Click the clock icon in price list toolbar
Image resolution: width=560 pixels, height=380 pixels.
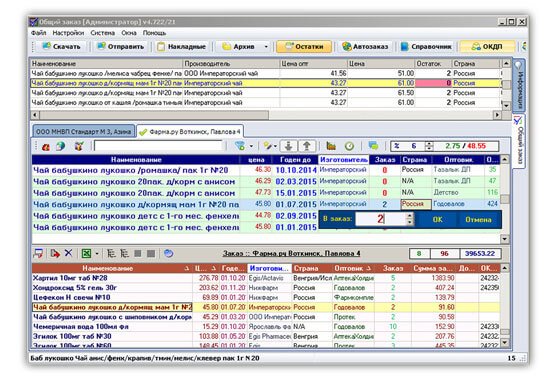pos(349,146)
